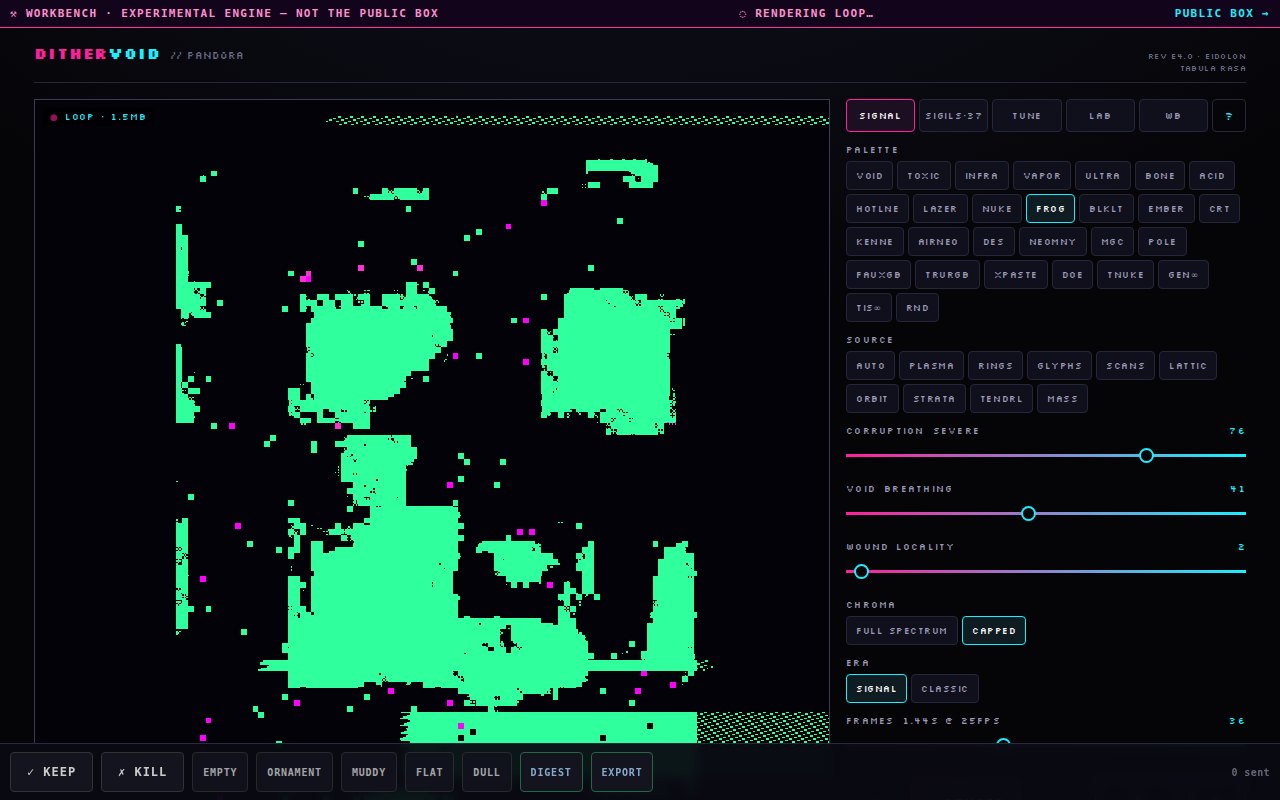The image size is (1280, 800).
Task: Follow the PUBLIC BOX link
Action: [x=1221, y=13]
